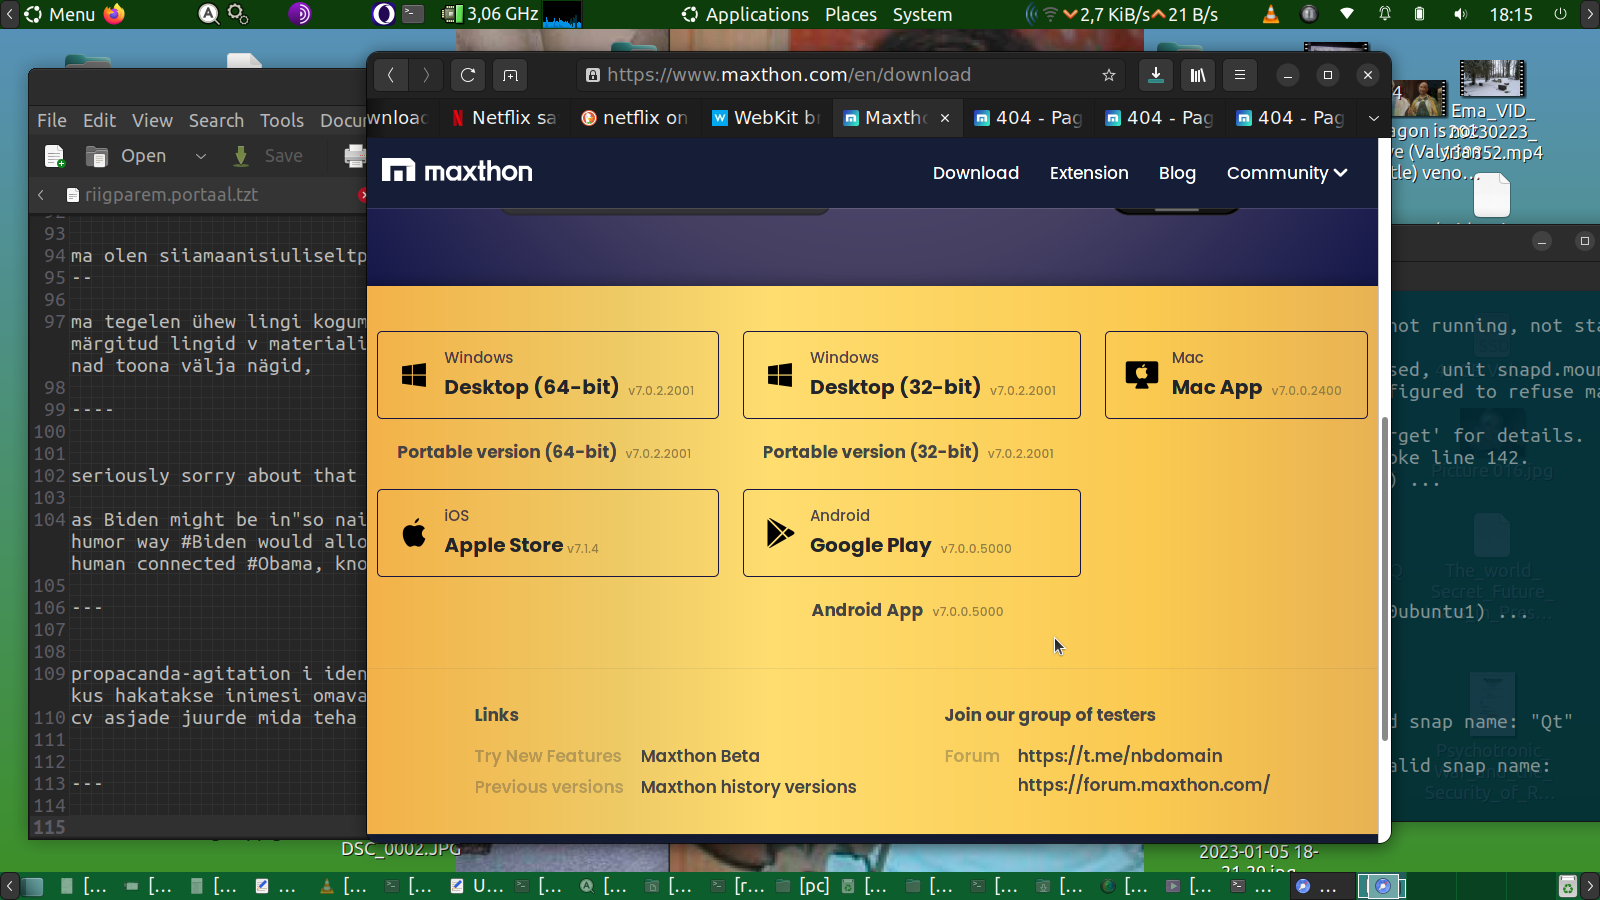Click the gears icon in the top panel

coord(238,14)
